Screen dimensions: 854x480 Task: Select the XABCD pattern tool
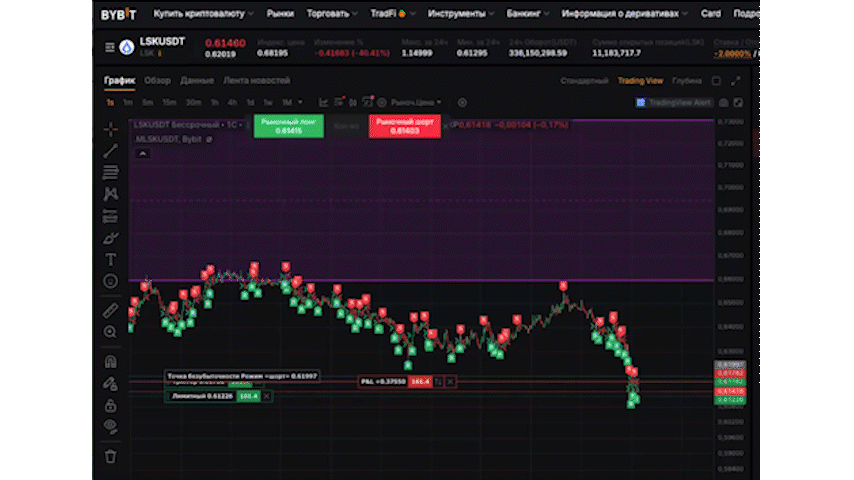point(111,194)
